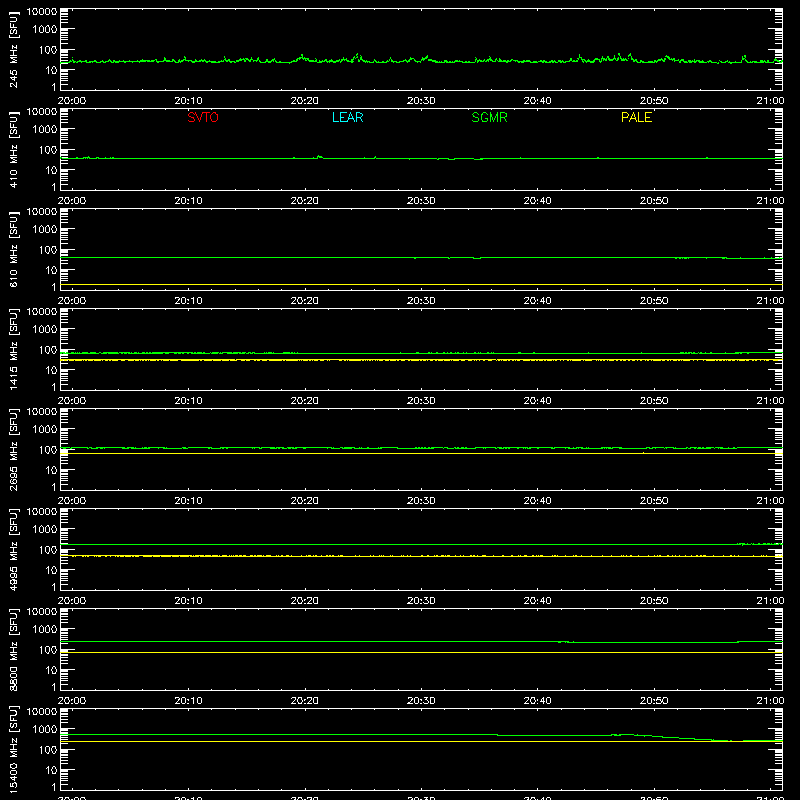The height and width of the screenshot is (800, 800).
Task: Click the 10 tick value on 1415 MHz plot
Action: pyautogui.click(x=51, y=370)
